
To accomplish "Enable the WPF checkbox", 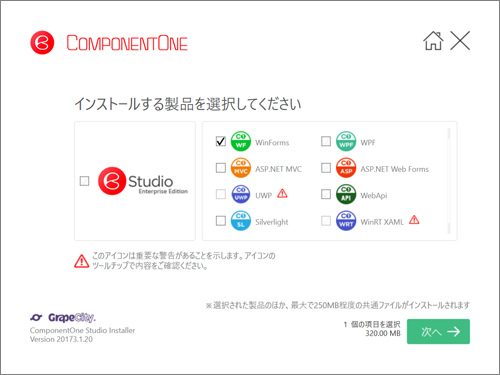I will click(x=326, y=141).
